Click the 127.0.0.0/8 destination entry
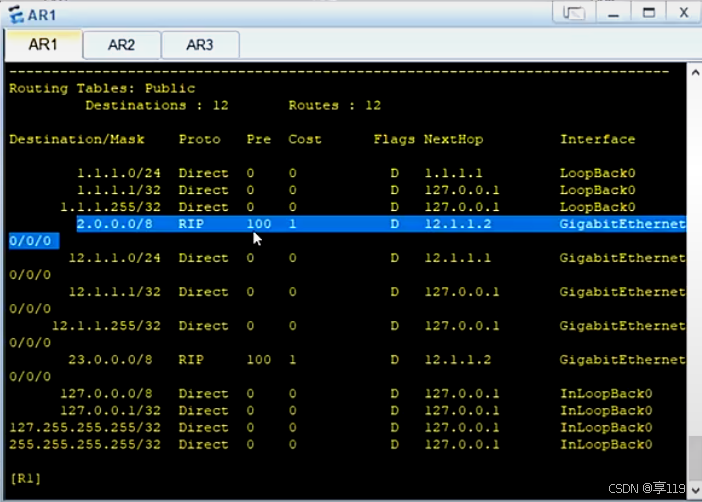The width and height of the screenshot is (702, 502). click(x=106, y=394)
